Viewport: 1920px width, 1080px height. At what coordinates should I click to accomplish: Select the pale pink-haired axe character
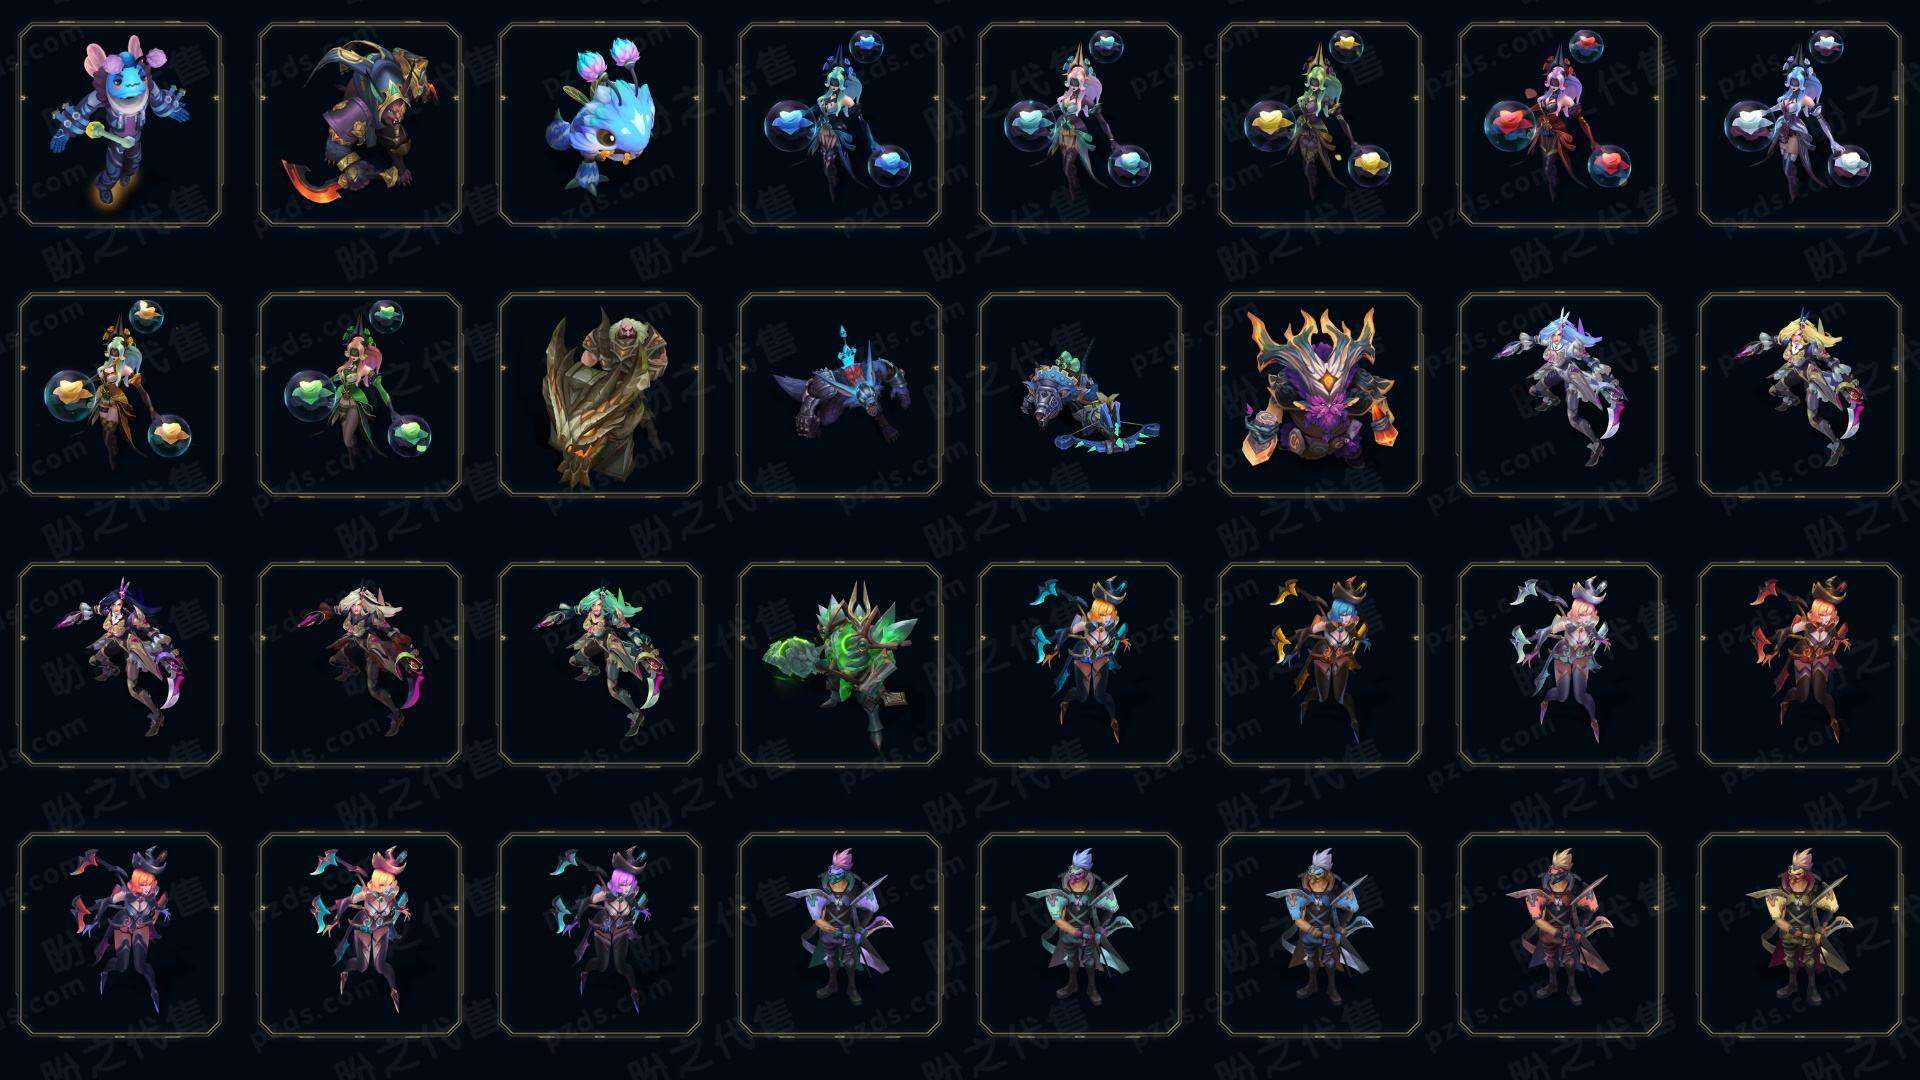[1560, 664]
